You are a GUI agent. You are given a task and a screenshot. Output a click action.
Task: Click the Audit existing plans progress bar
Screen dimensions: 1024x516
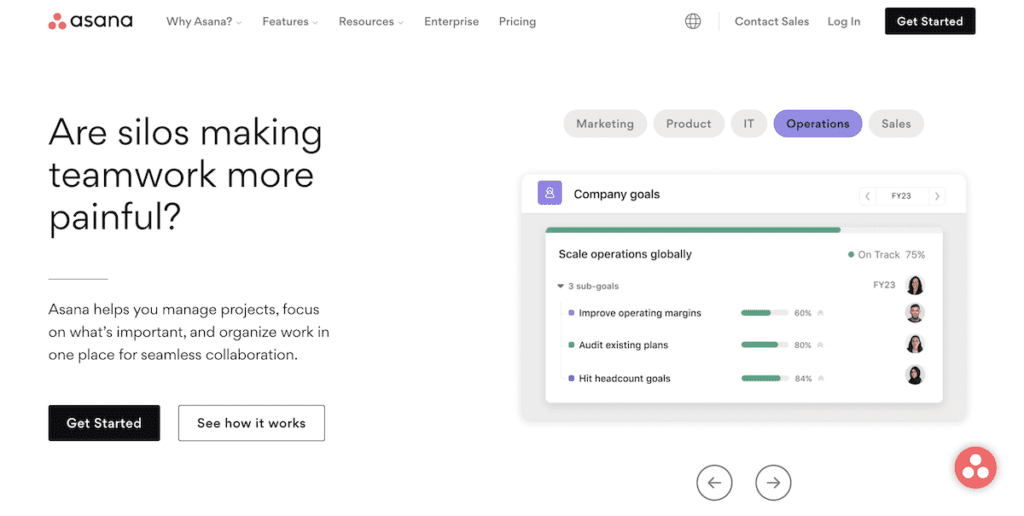(x=764, y=345)
